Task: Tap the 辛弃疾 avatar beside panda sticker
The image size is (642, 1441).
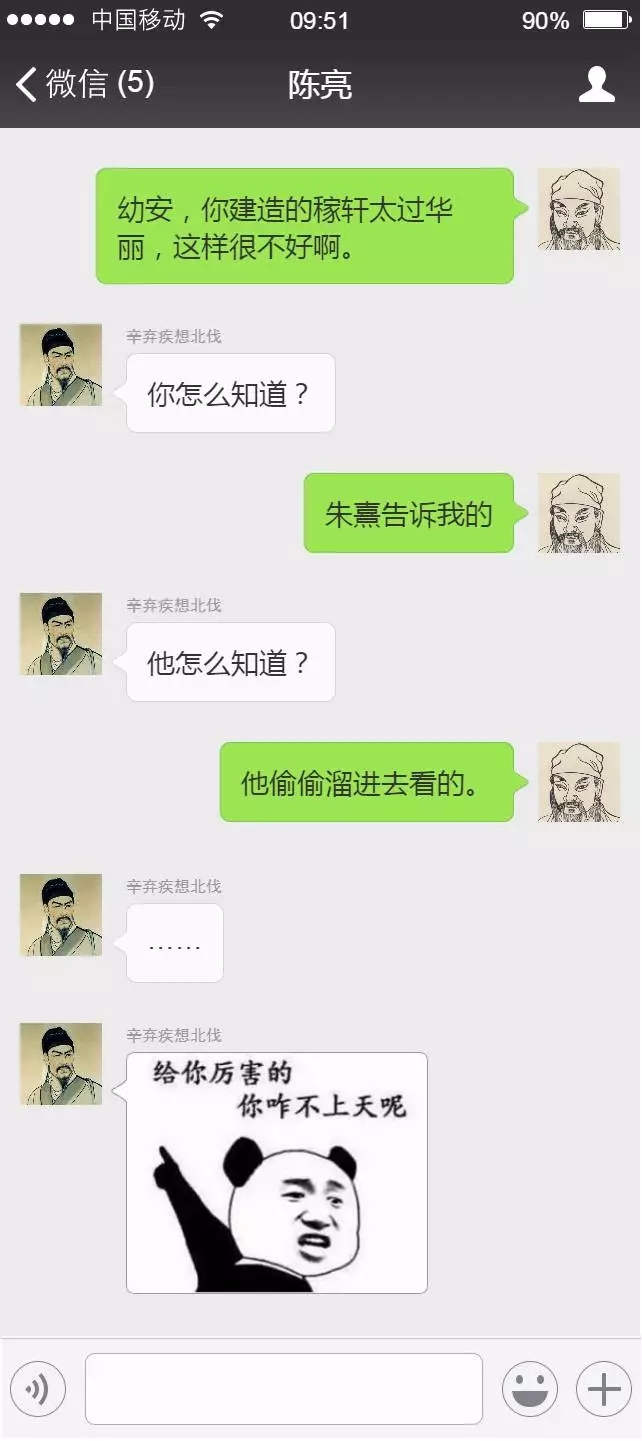Action: coord(61,1064)
